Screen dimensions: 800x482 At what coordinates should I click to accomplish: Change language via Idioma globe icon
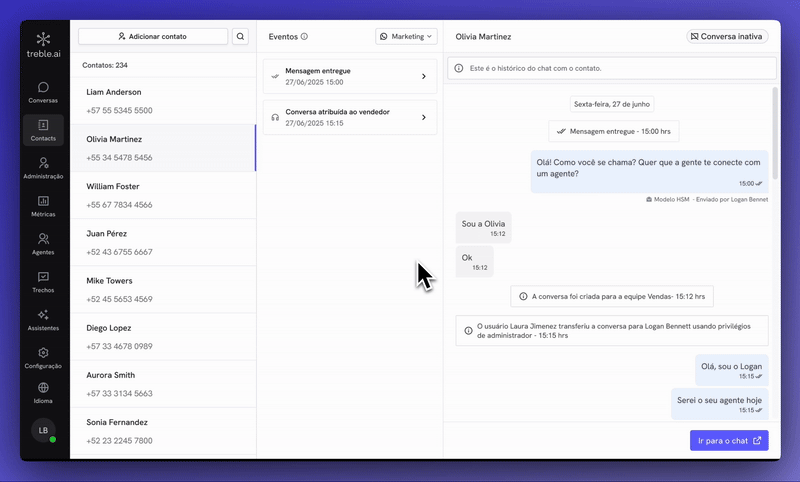(x=43, y=393)
